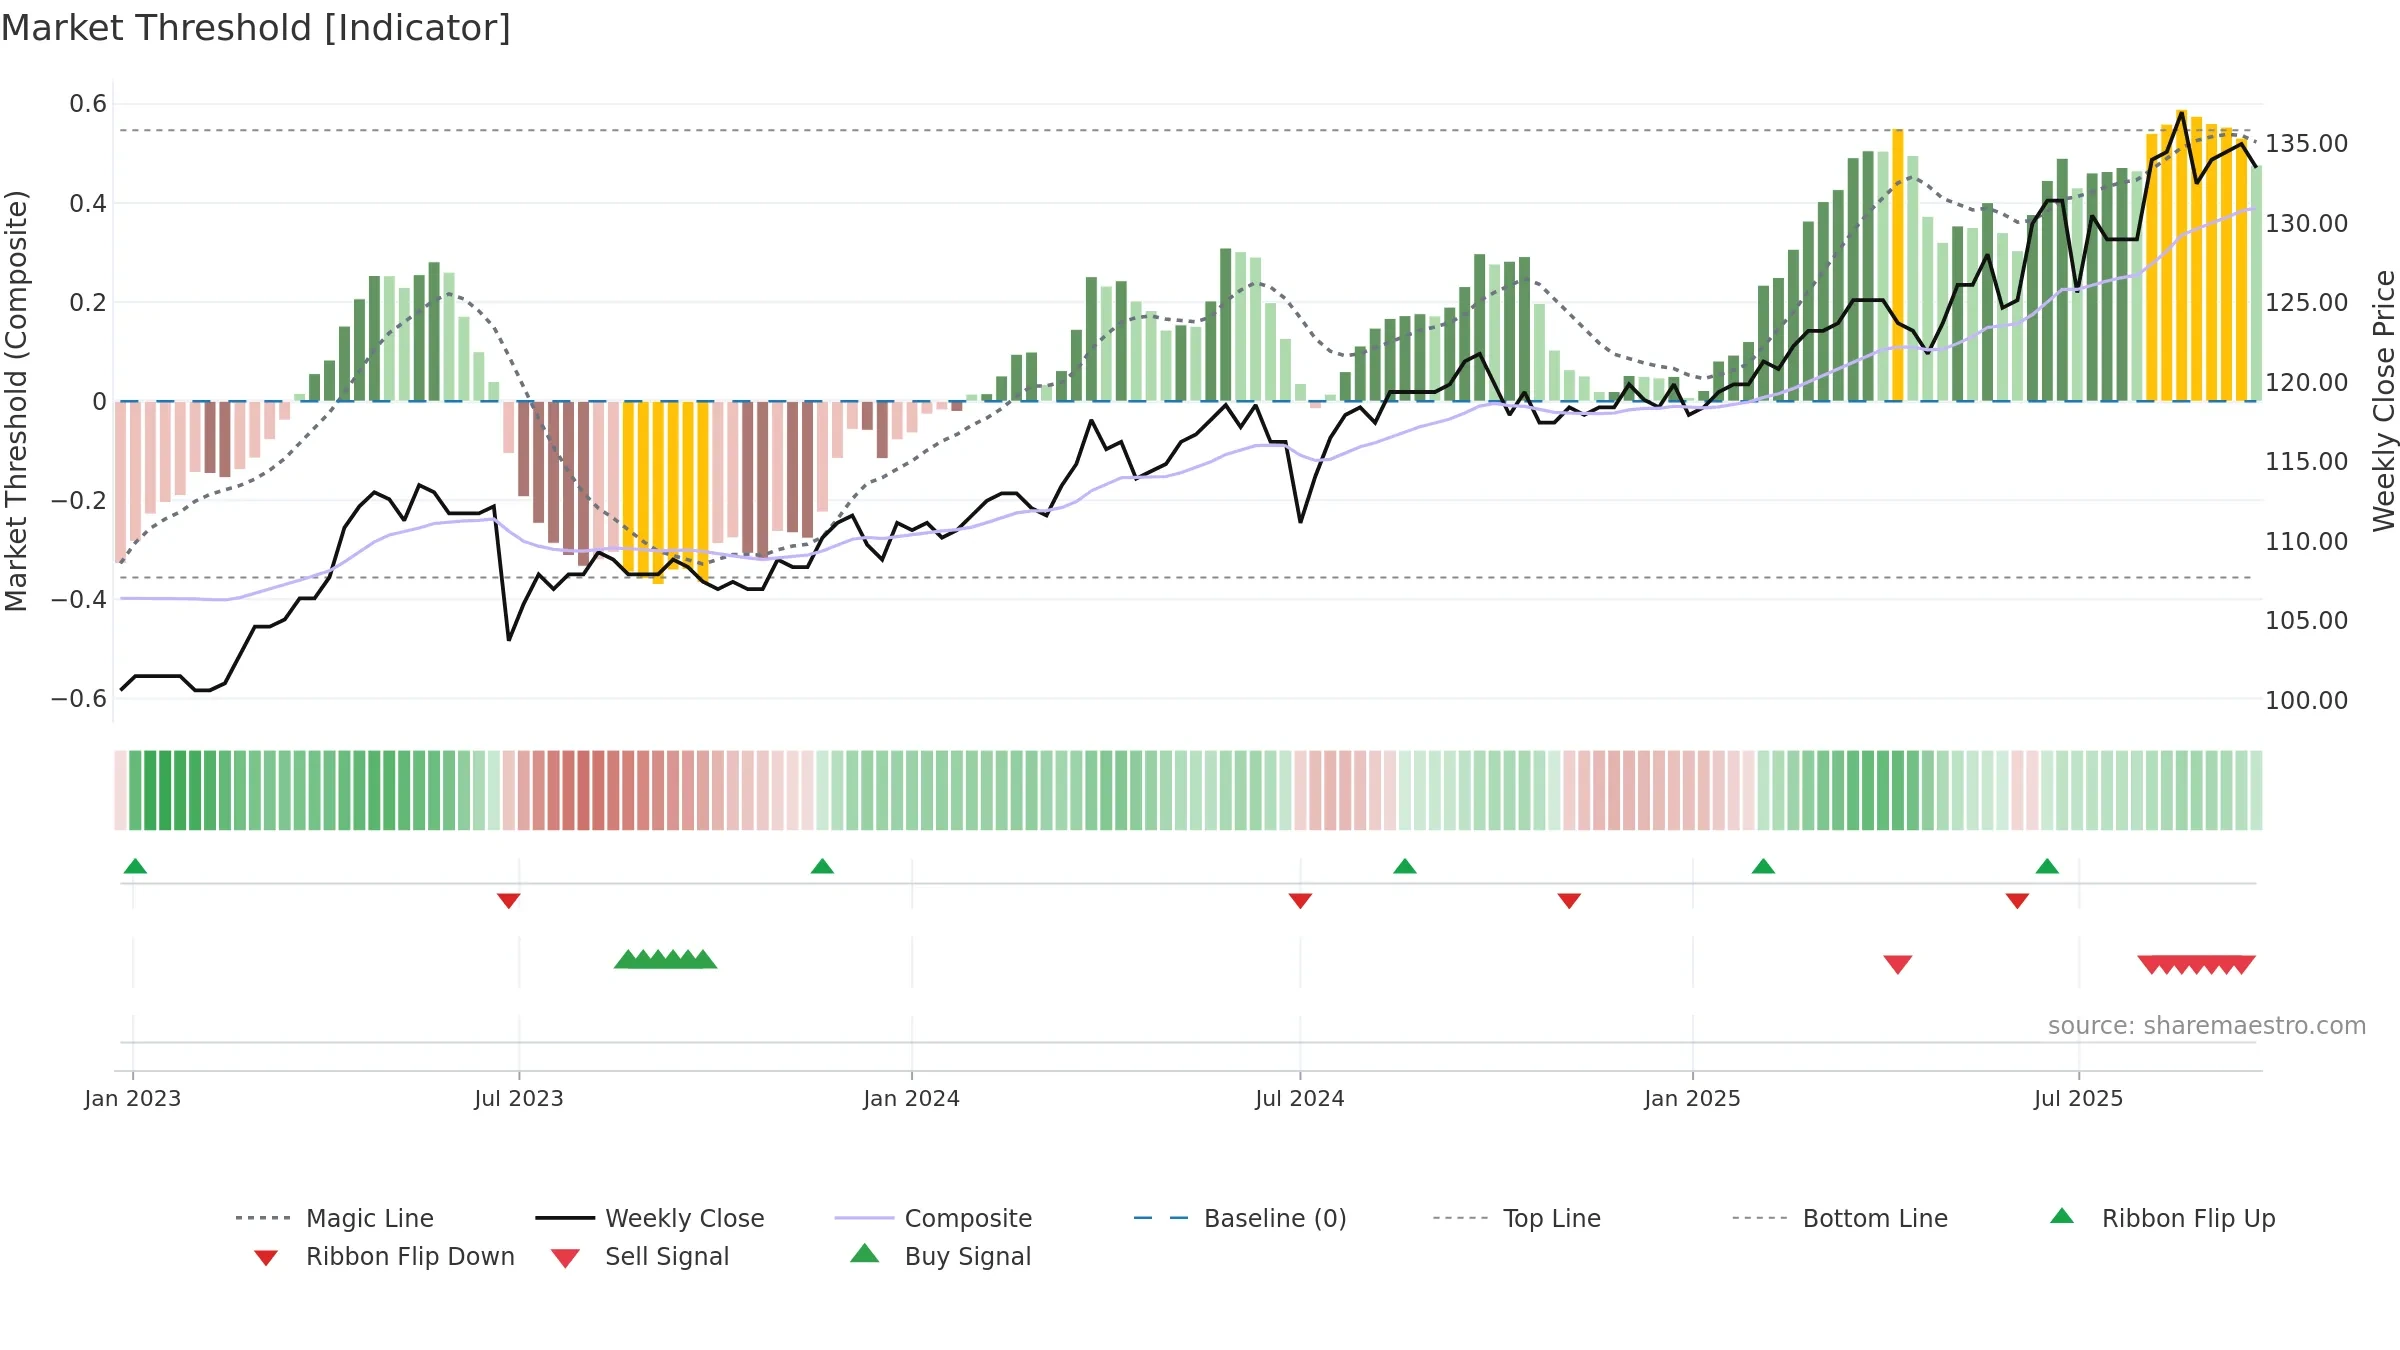Screen dimensions: 2400x1350
Task: Toggle the Sell Signal legend entry
Action: click(x=640, y=1256)
